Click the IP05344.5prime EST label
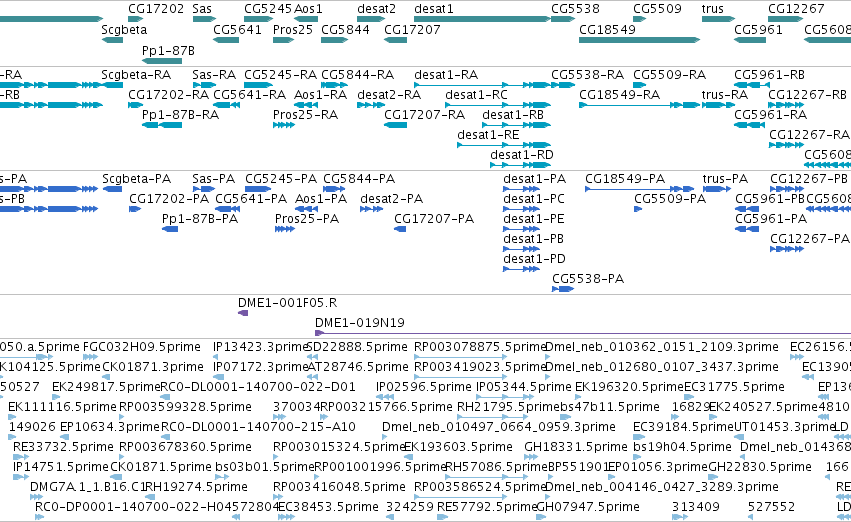The height and width of the screenshot is (522, 851). click(524, 387)
